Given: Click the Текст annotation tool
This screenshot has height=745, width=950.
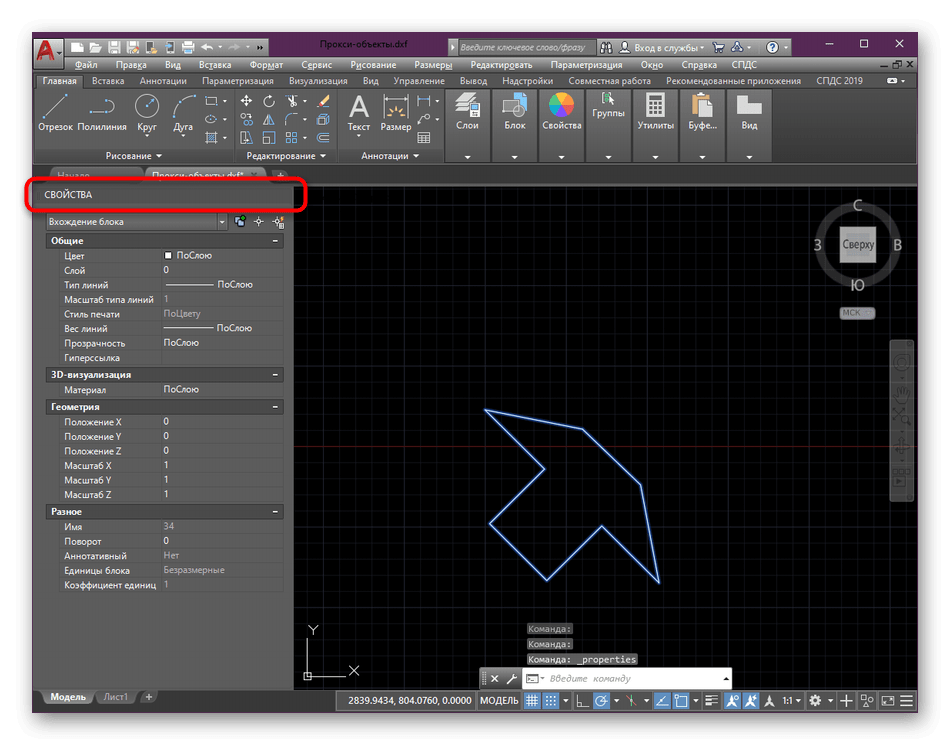Looking at the screenshot, I should (x=359, y=113).
